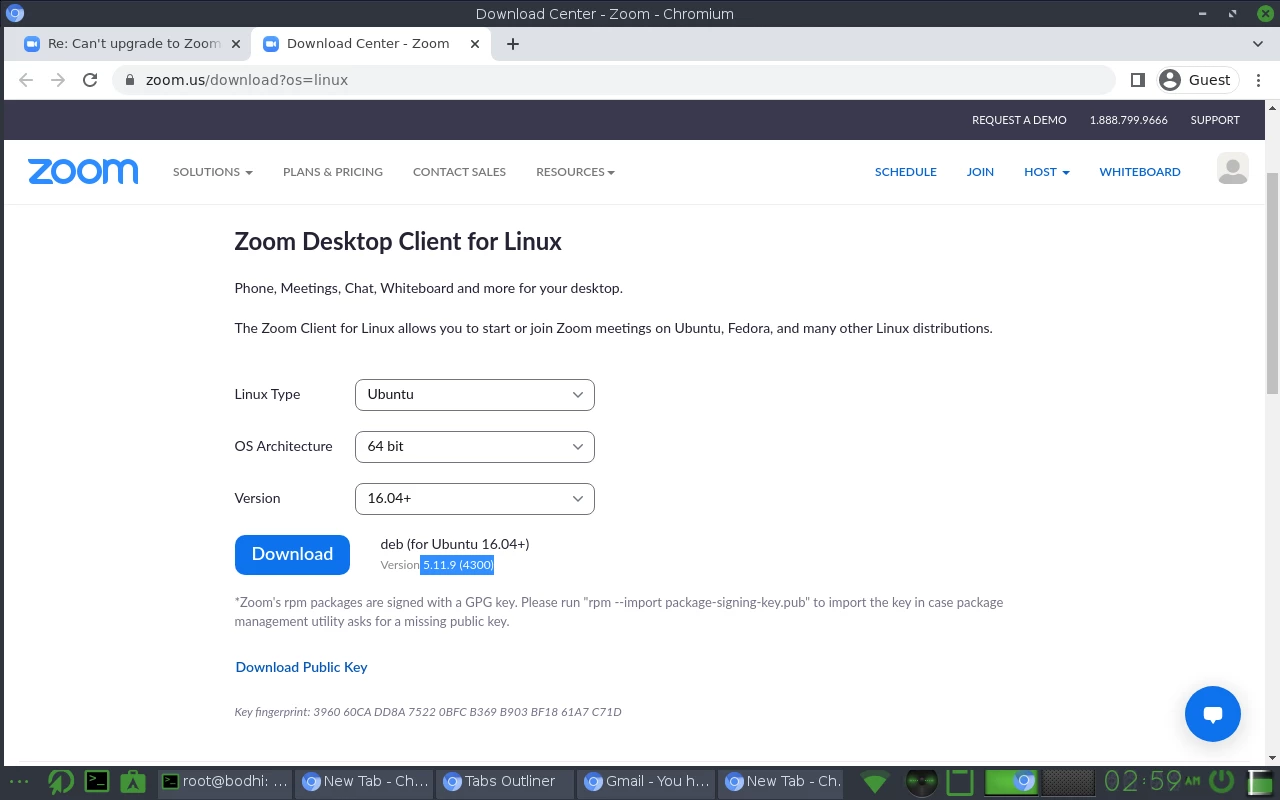This screenshot has height=800, width=1280.
Task: Switch to the empty second desktop pager
Action: [x=1068, y=781]
